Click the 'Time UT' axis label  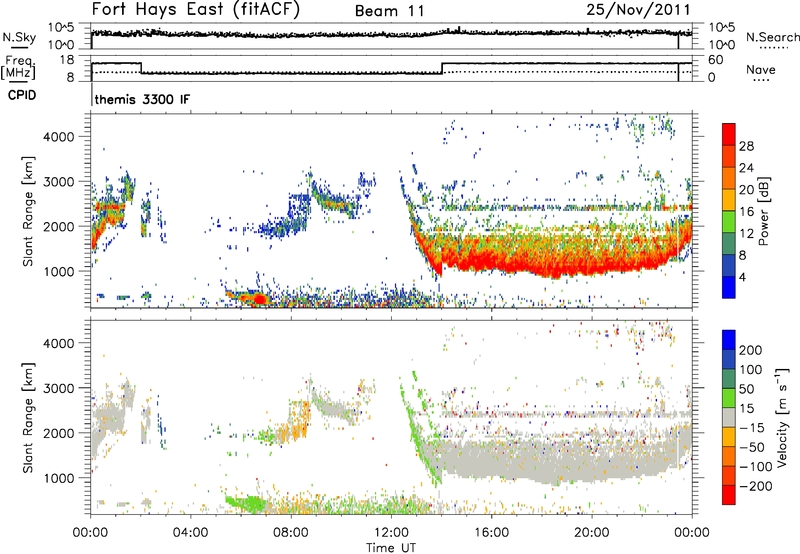391,548
